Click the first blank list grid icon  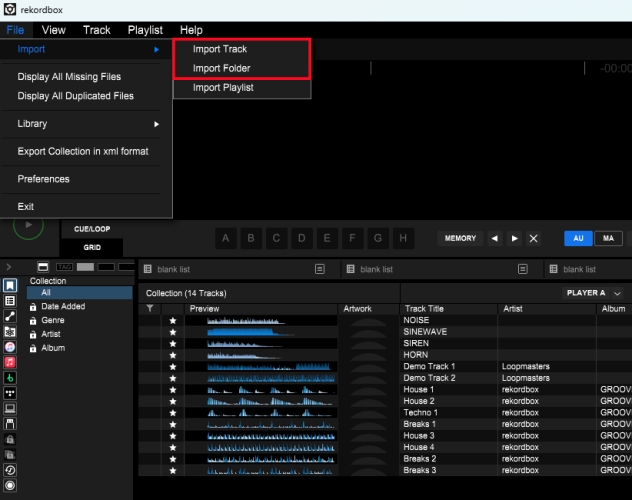click(x=148, y=269)
